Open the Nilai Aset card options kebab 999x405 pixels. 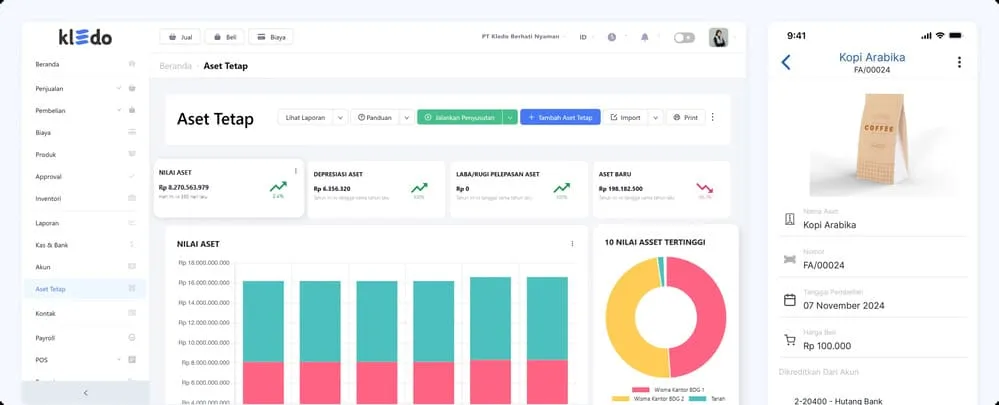coord(296,171)
